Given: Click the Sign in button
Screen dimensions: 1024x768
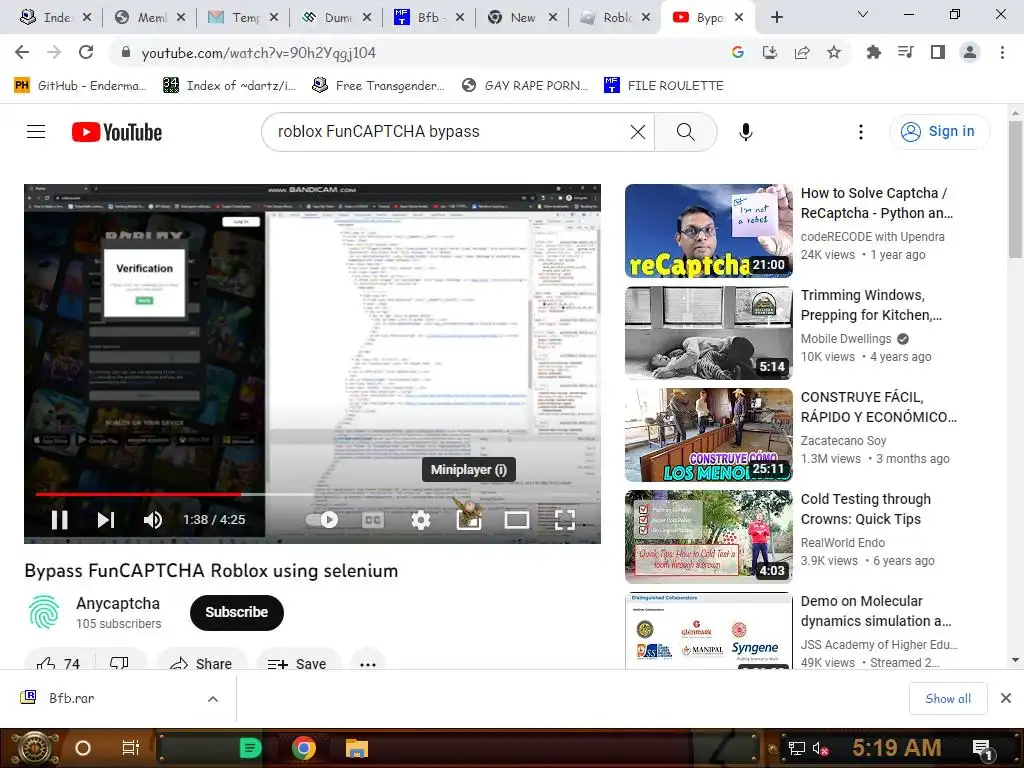Looking at the screenshot, I should pos(939,132).
